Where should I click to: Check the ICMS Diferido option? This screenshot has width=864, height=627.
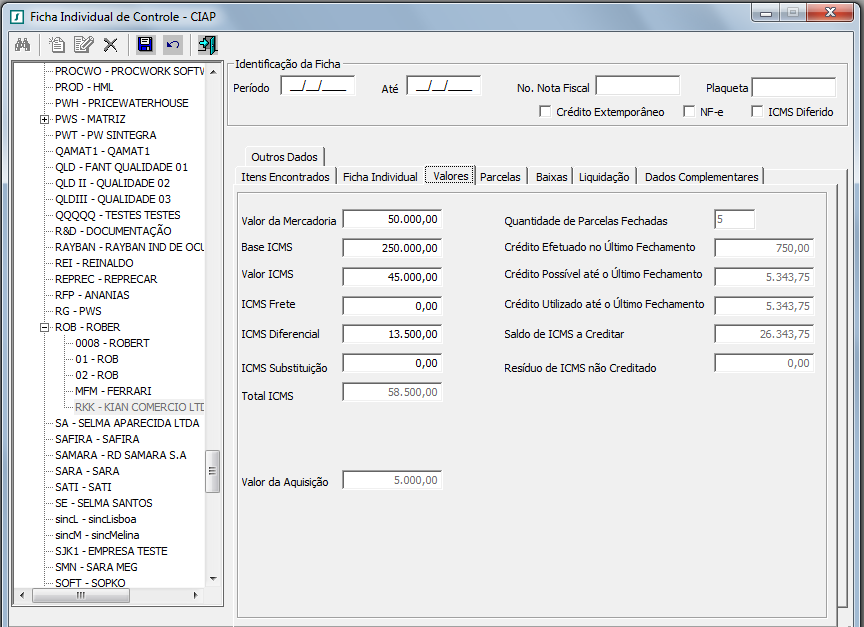(x=757, y=112)
